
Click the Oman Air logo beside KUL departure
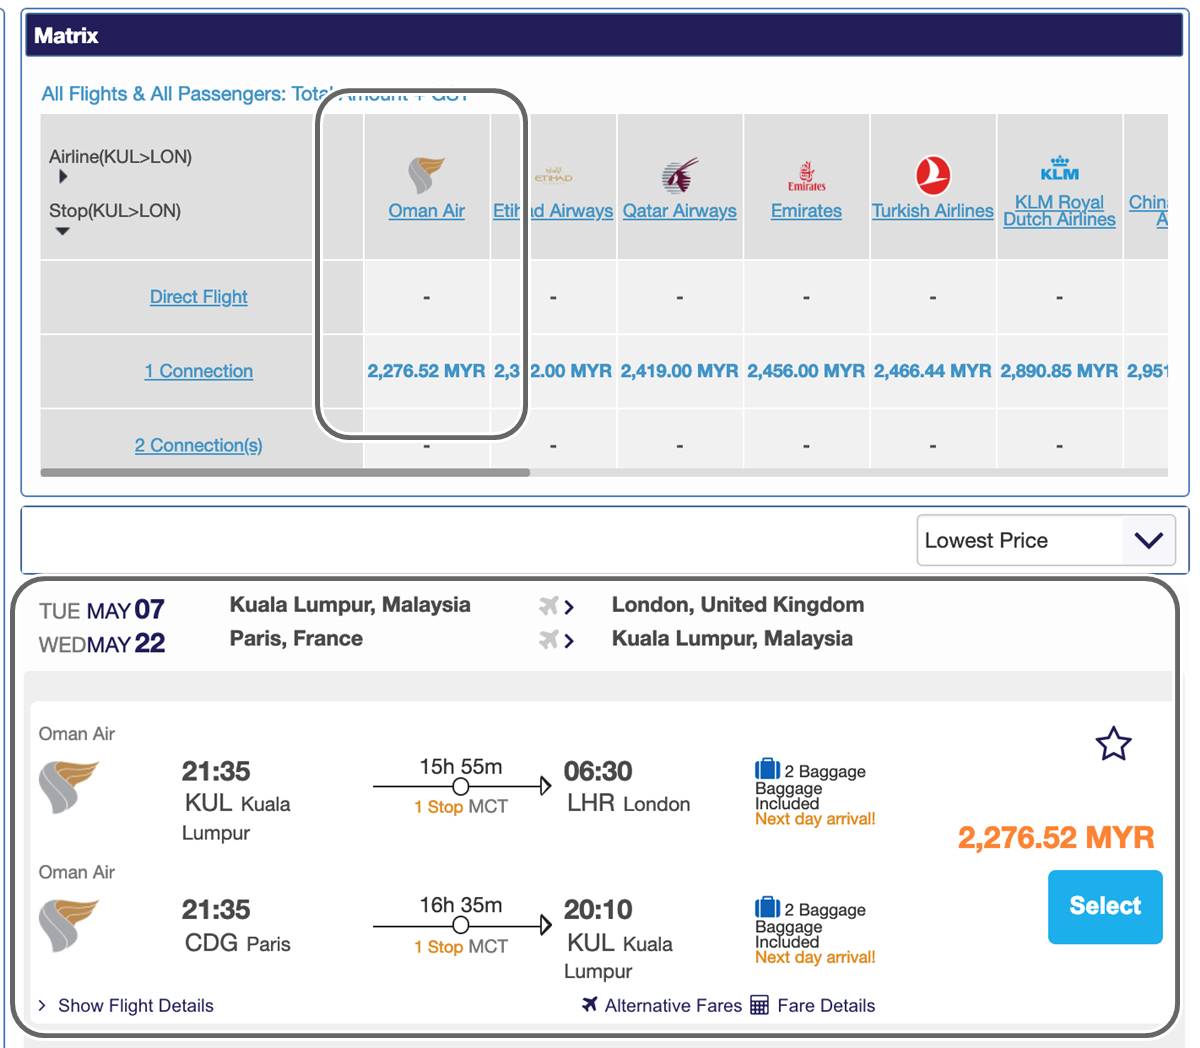[x=68, y=787]
